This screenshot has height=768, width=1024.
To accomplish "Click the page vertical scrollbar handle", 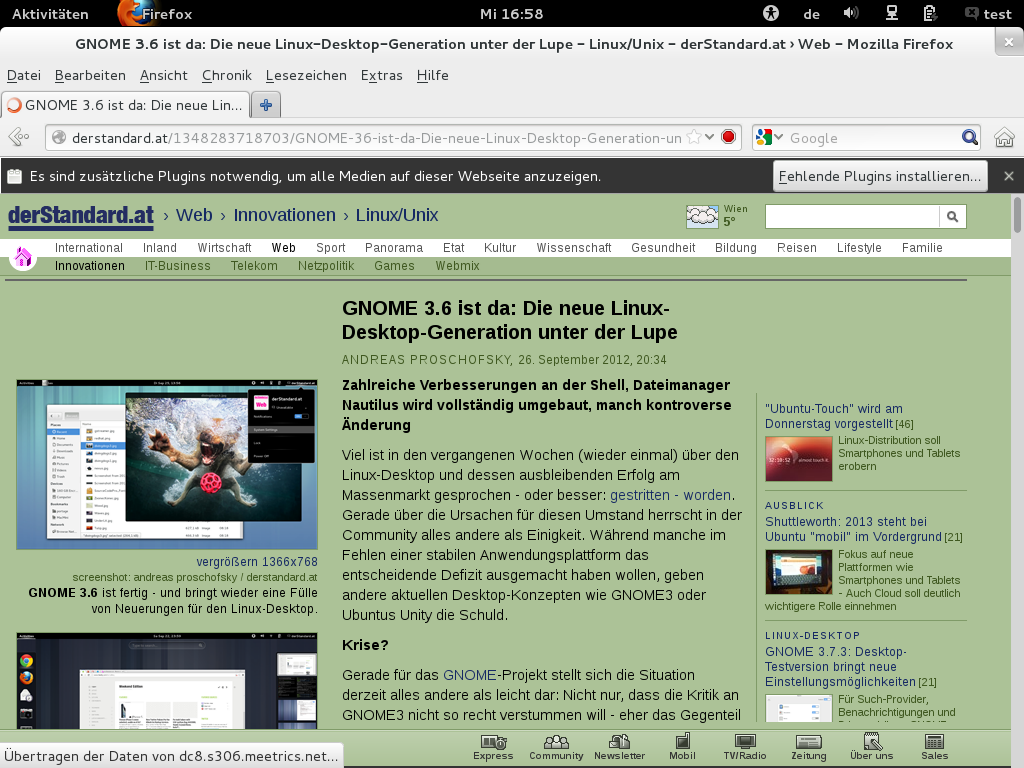I will 1017,214.
